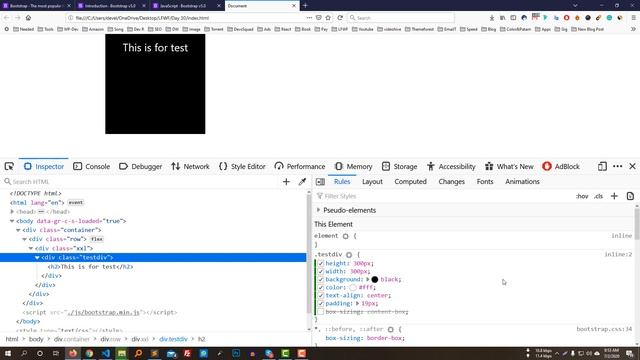Bookmark this page with the star
This screenshot has width=640, height=360.
coord(328,18)
